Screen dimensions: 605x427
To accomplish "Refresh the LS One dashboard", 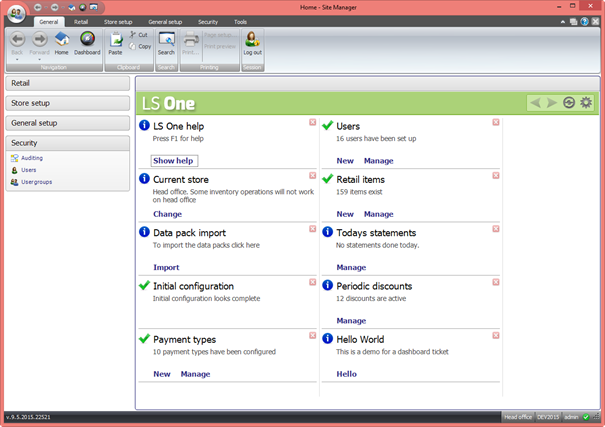I will (569, 103).
